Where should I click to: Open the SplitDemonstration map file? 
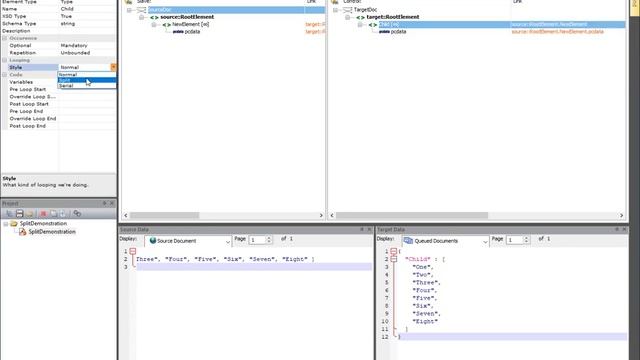point(52,232)
